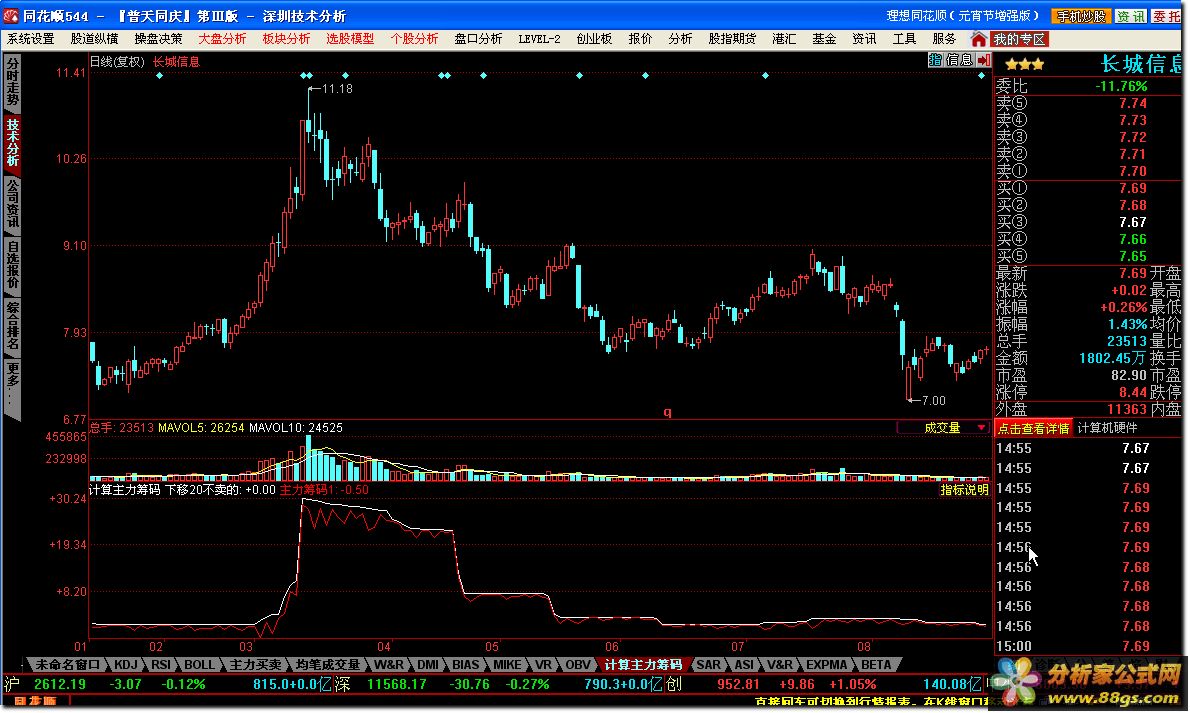Open LEVEL-2 menu
Viewport: 1190px width, 713px height.
[x=539, y=39]
